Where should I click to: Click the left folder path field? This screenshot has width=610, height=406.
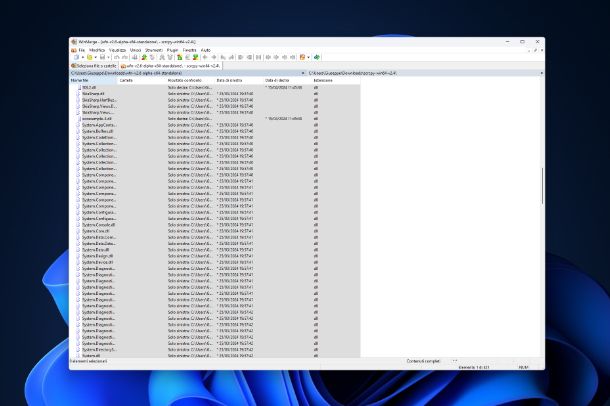(x=186, y=73)
